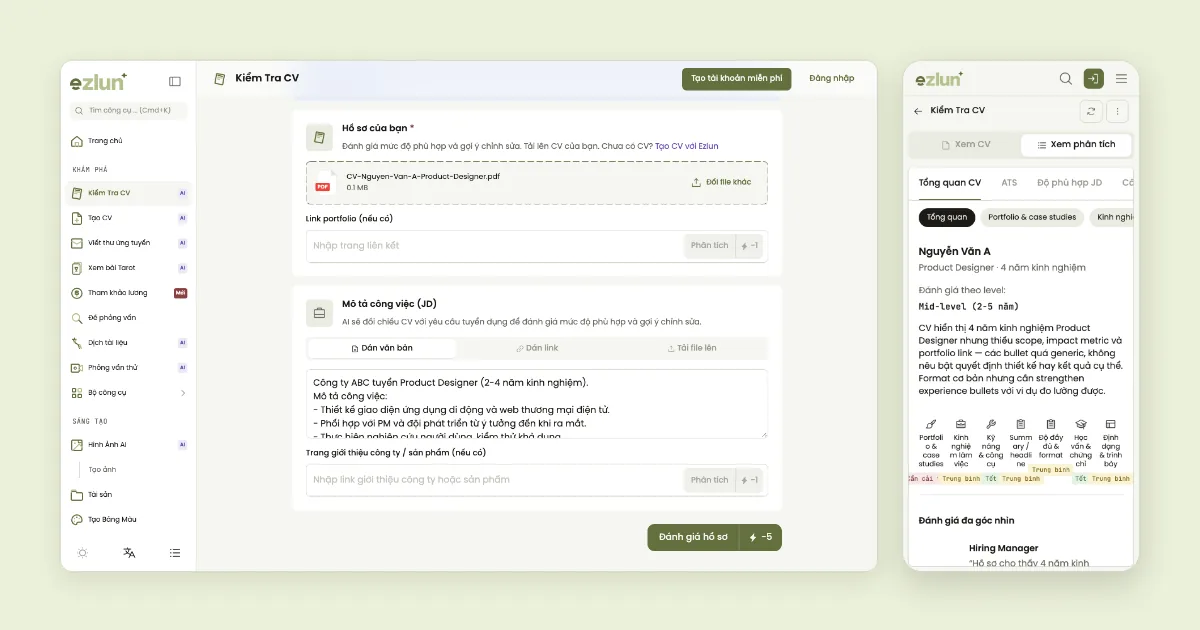Open the Tài sản folder icon
The height and width of the screenshot is (630, 1200).
pos(77,495)
